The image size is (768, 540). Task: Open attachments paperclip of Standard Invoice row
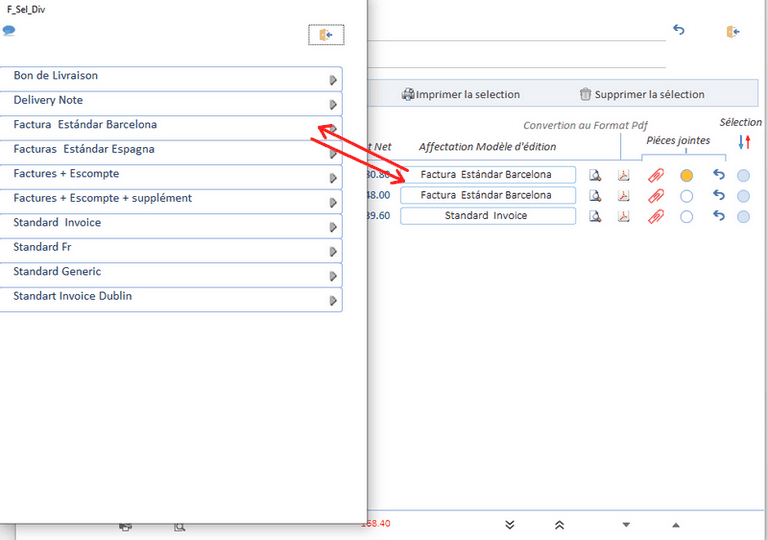coord(656,216)
